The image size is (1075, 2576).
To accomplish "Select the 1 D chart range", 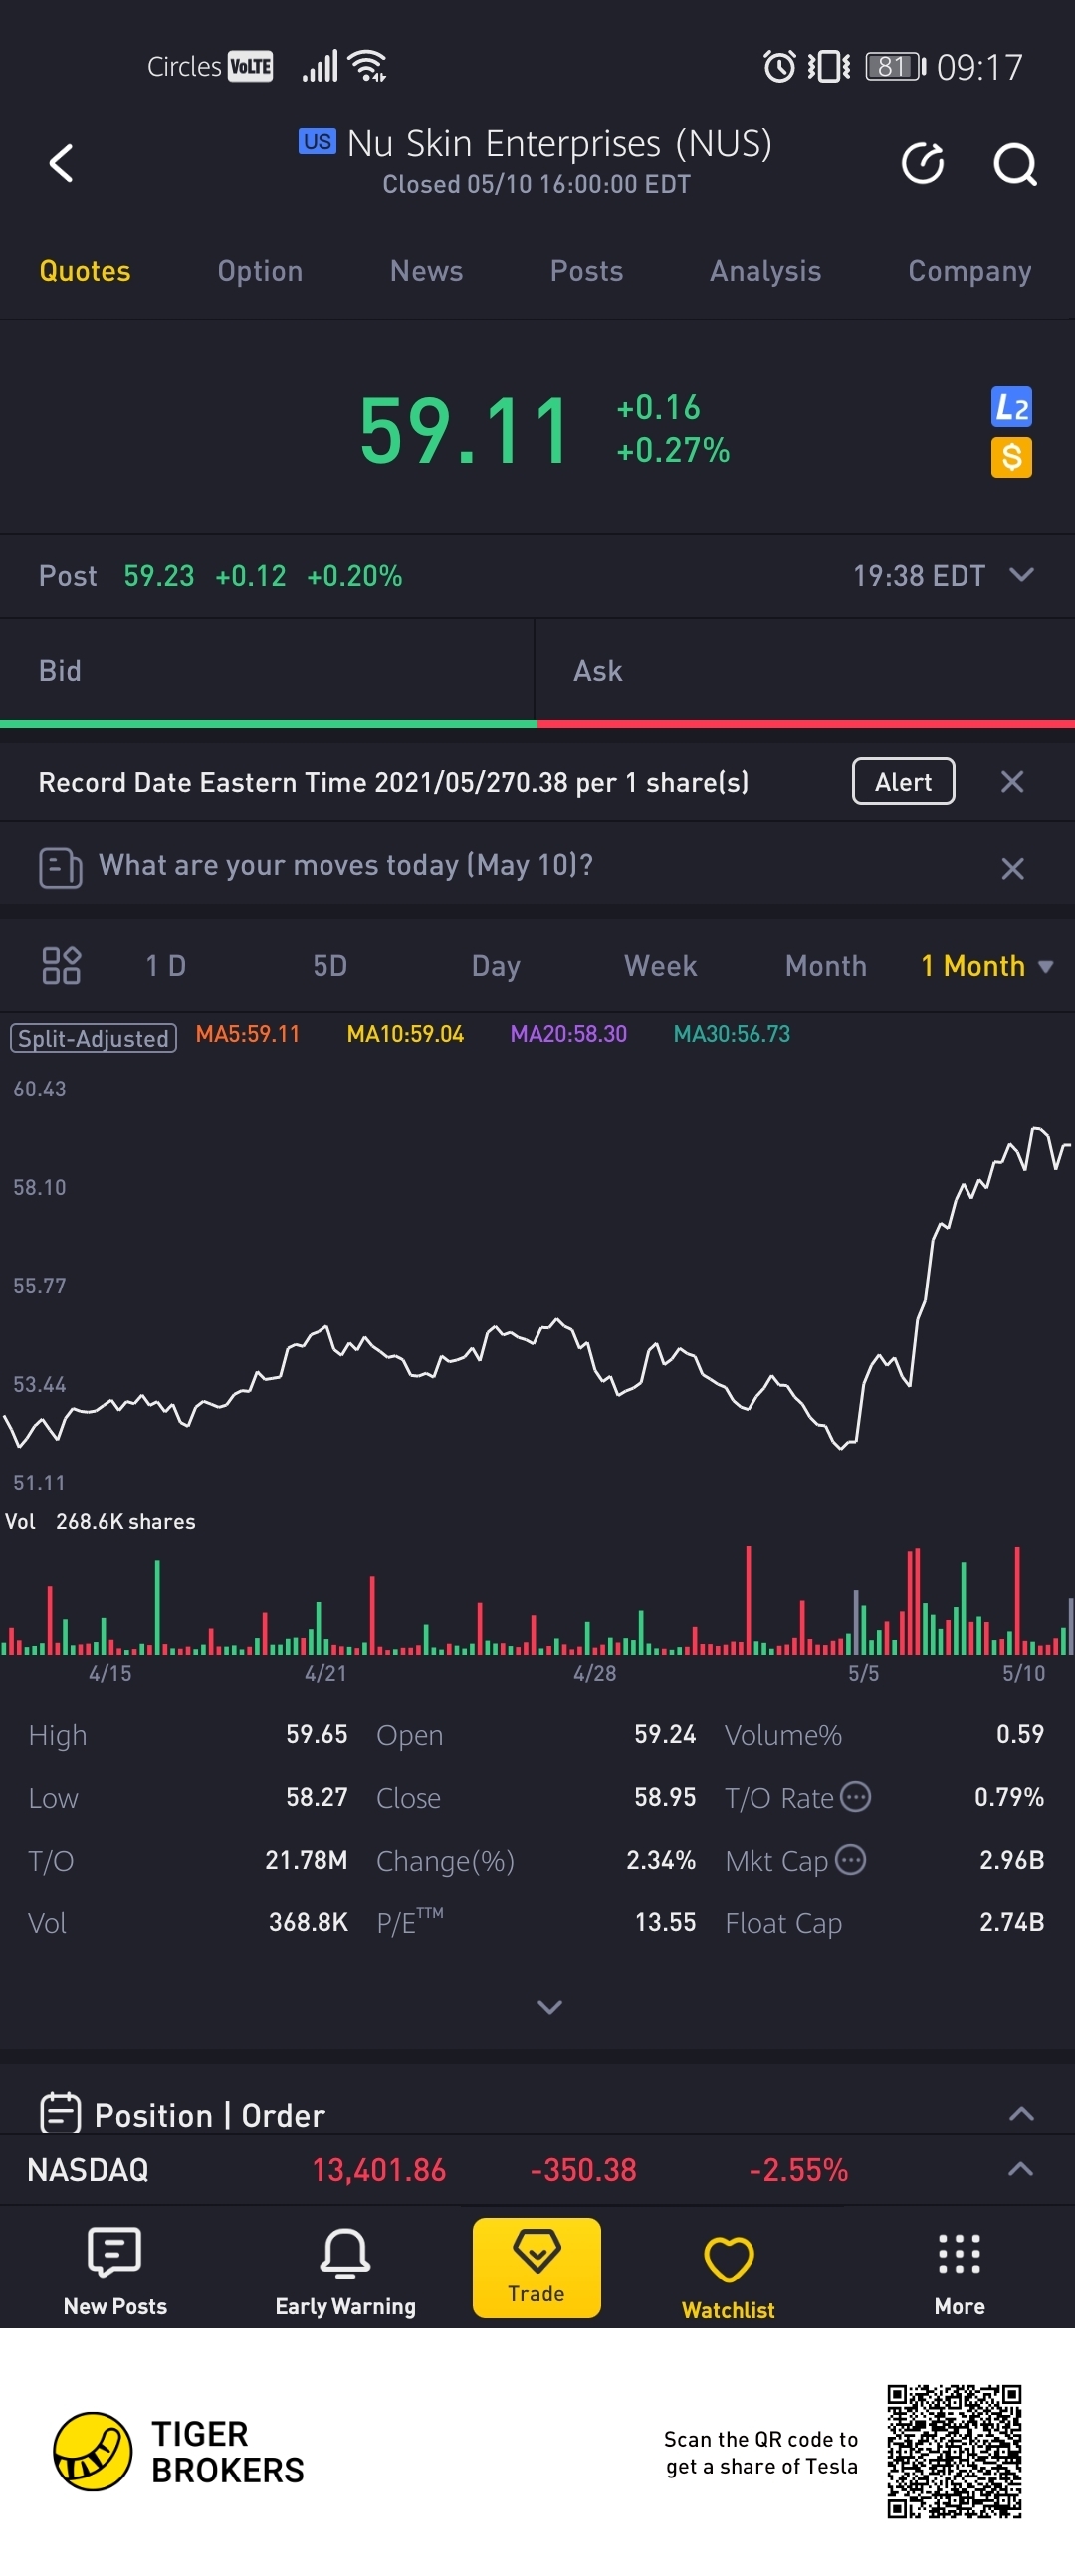I will [x=166, y=965].
